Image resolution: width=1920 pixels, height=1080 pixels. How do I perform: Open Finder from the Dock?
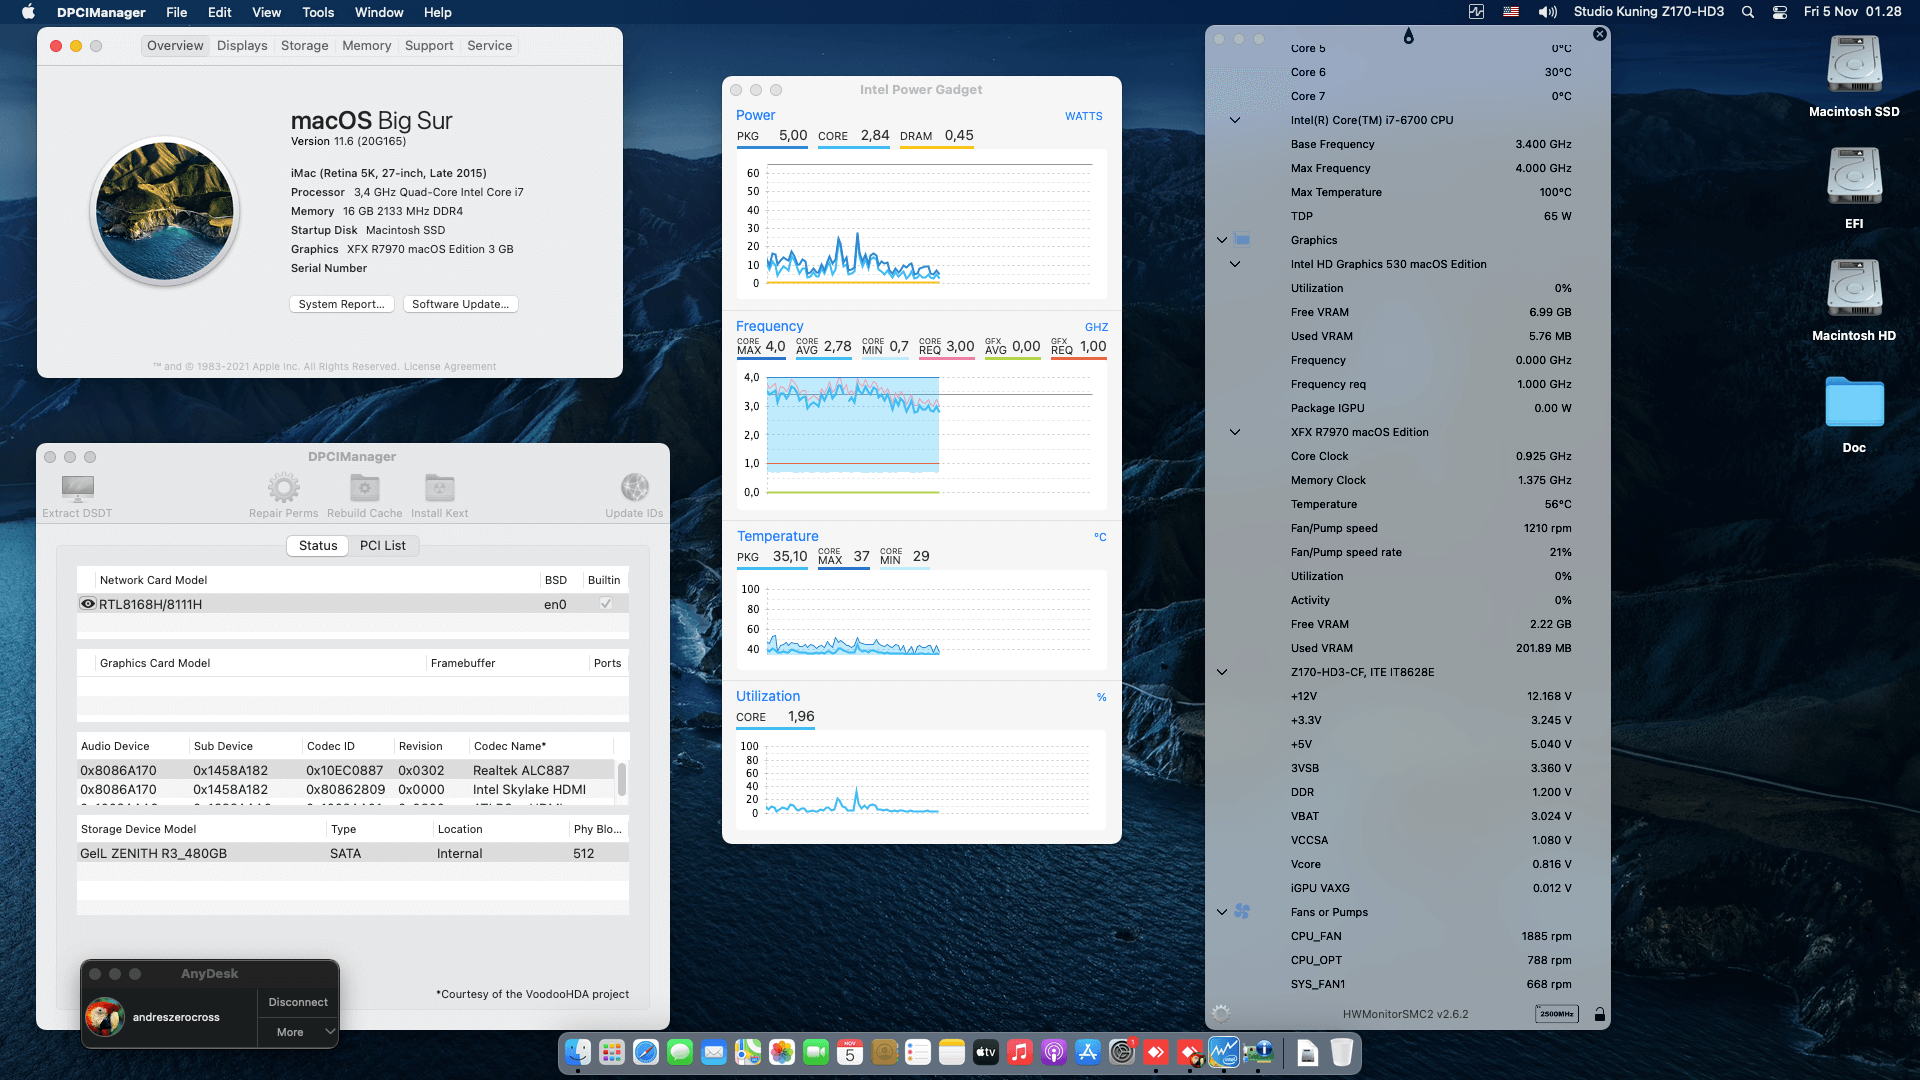pyautogui.click(x=578, y=1052)
